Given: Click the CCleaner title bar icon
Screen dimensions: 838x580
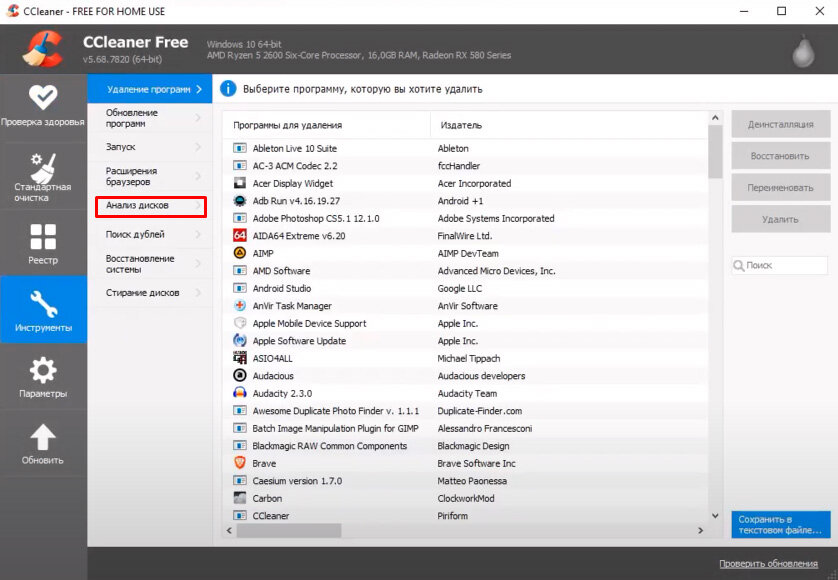Looking at the screenshot, I should tap(13, 11).
